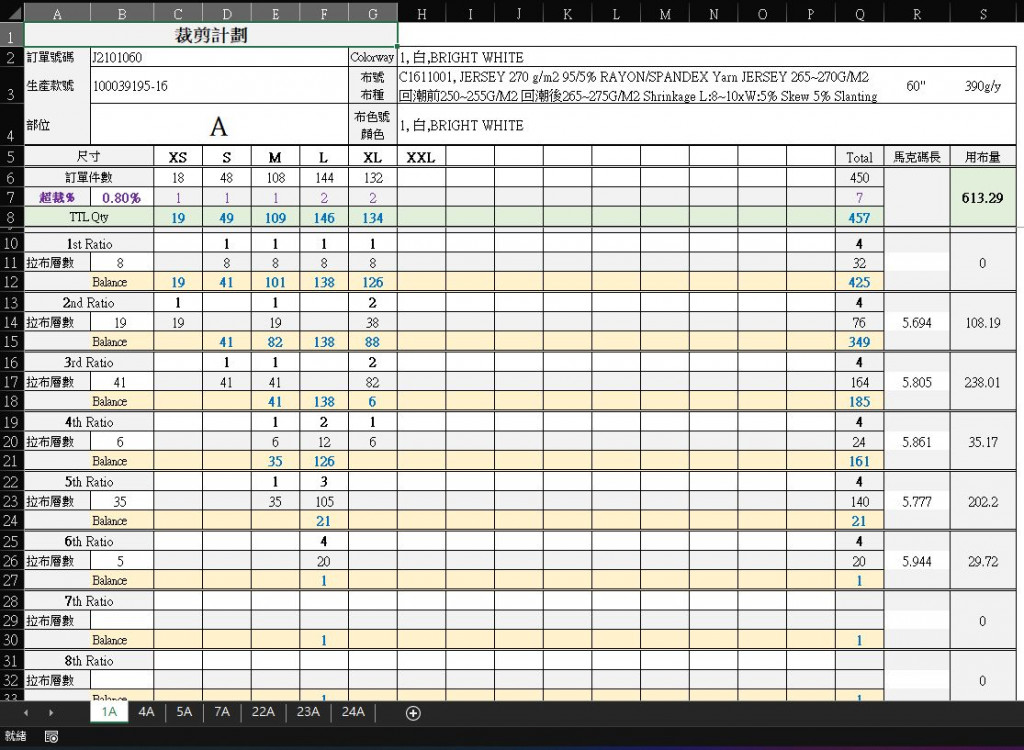Switch to the 7A sheet tab
This screenshot has height=750, width=1024.
coord(222,711)
